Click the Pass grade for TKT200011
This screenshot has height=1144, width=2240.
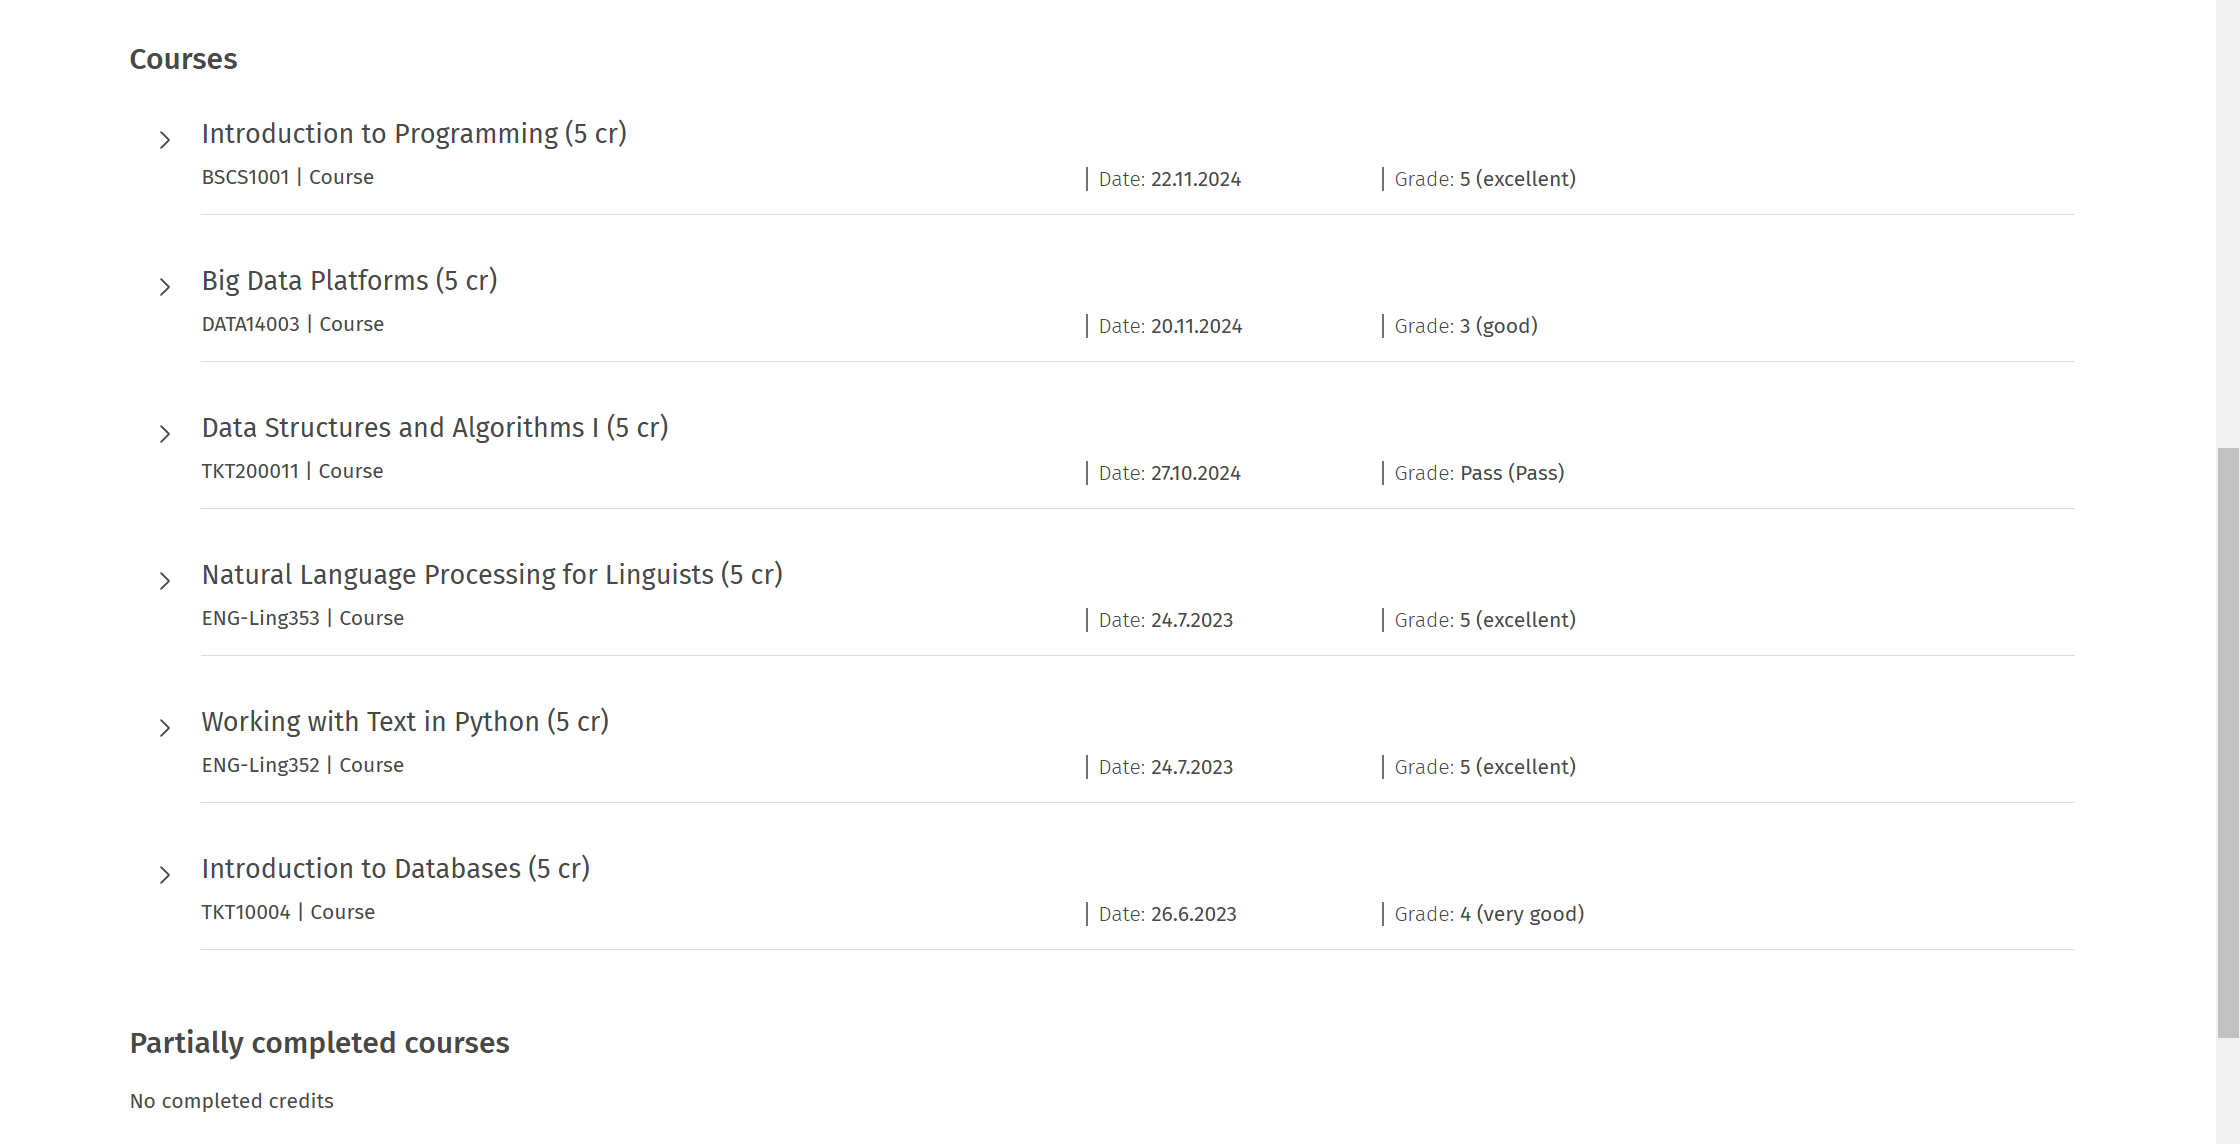pyautogui.click(x=1511, y=473)
